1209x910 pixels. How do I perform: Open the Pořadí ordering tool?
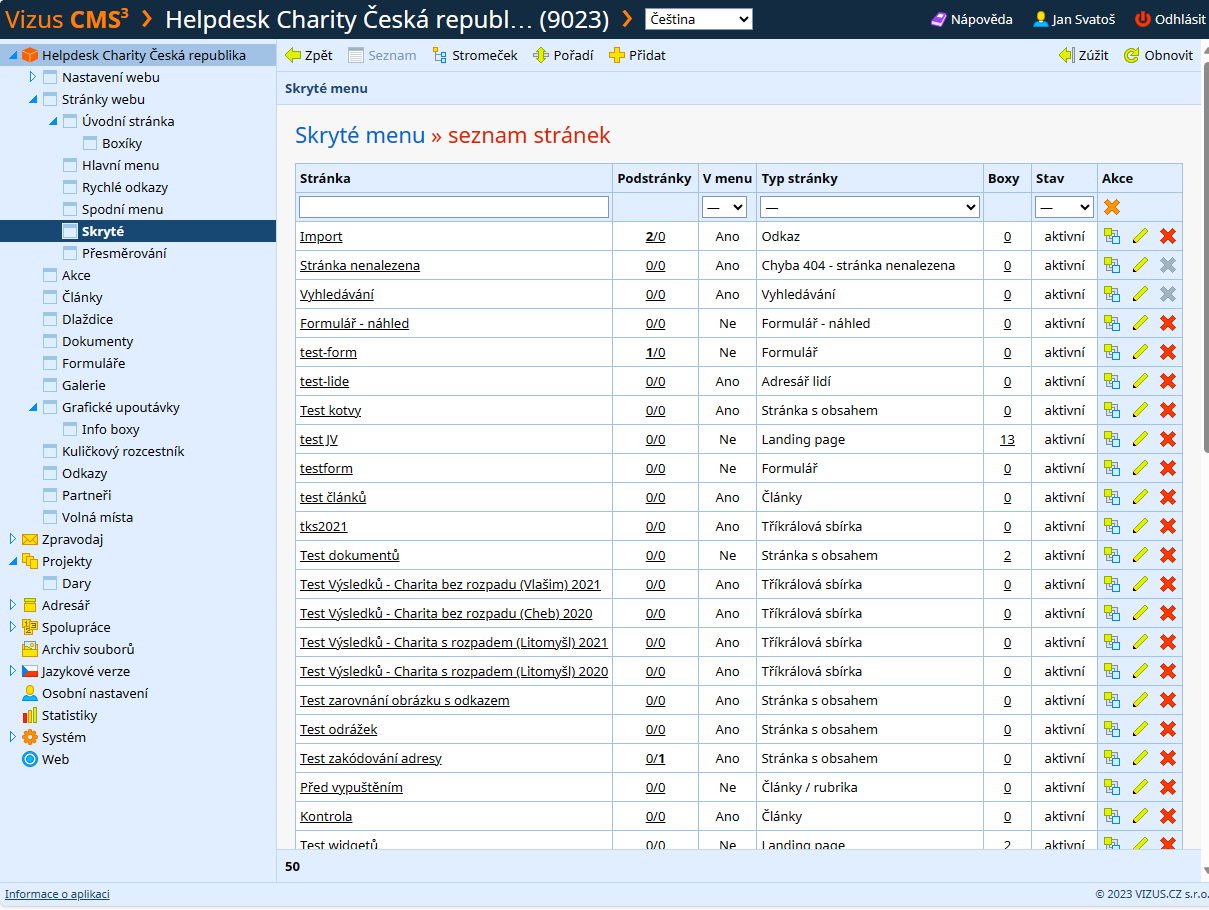[x=563, y=56]
